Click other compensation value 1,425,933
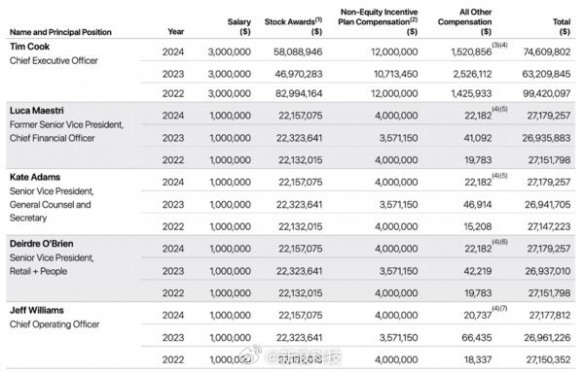 click(x=472, y=93)
